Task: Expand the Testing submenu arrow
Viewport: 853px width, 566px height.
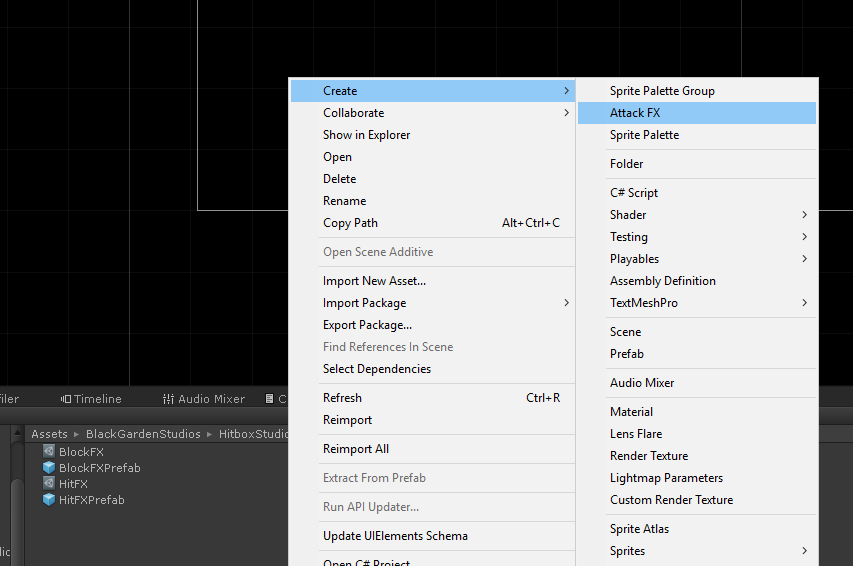Action: coord(805,237)
